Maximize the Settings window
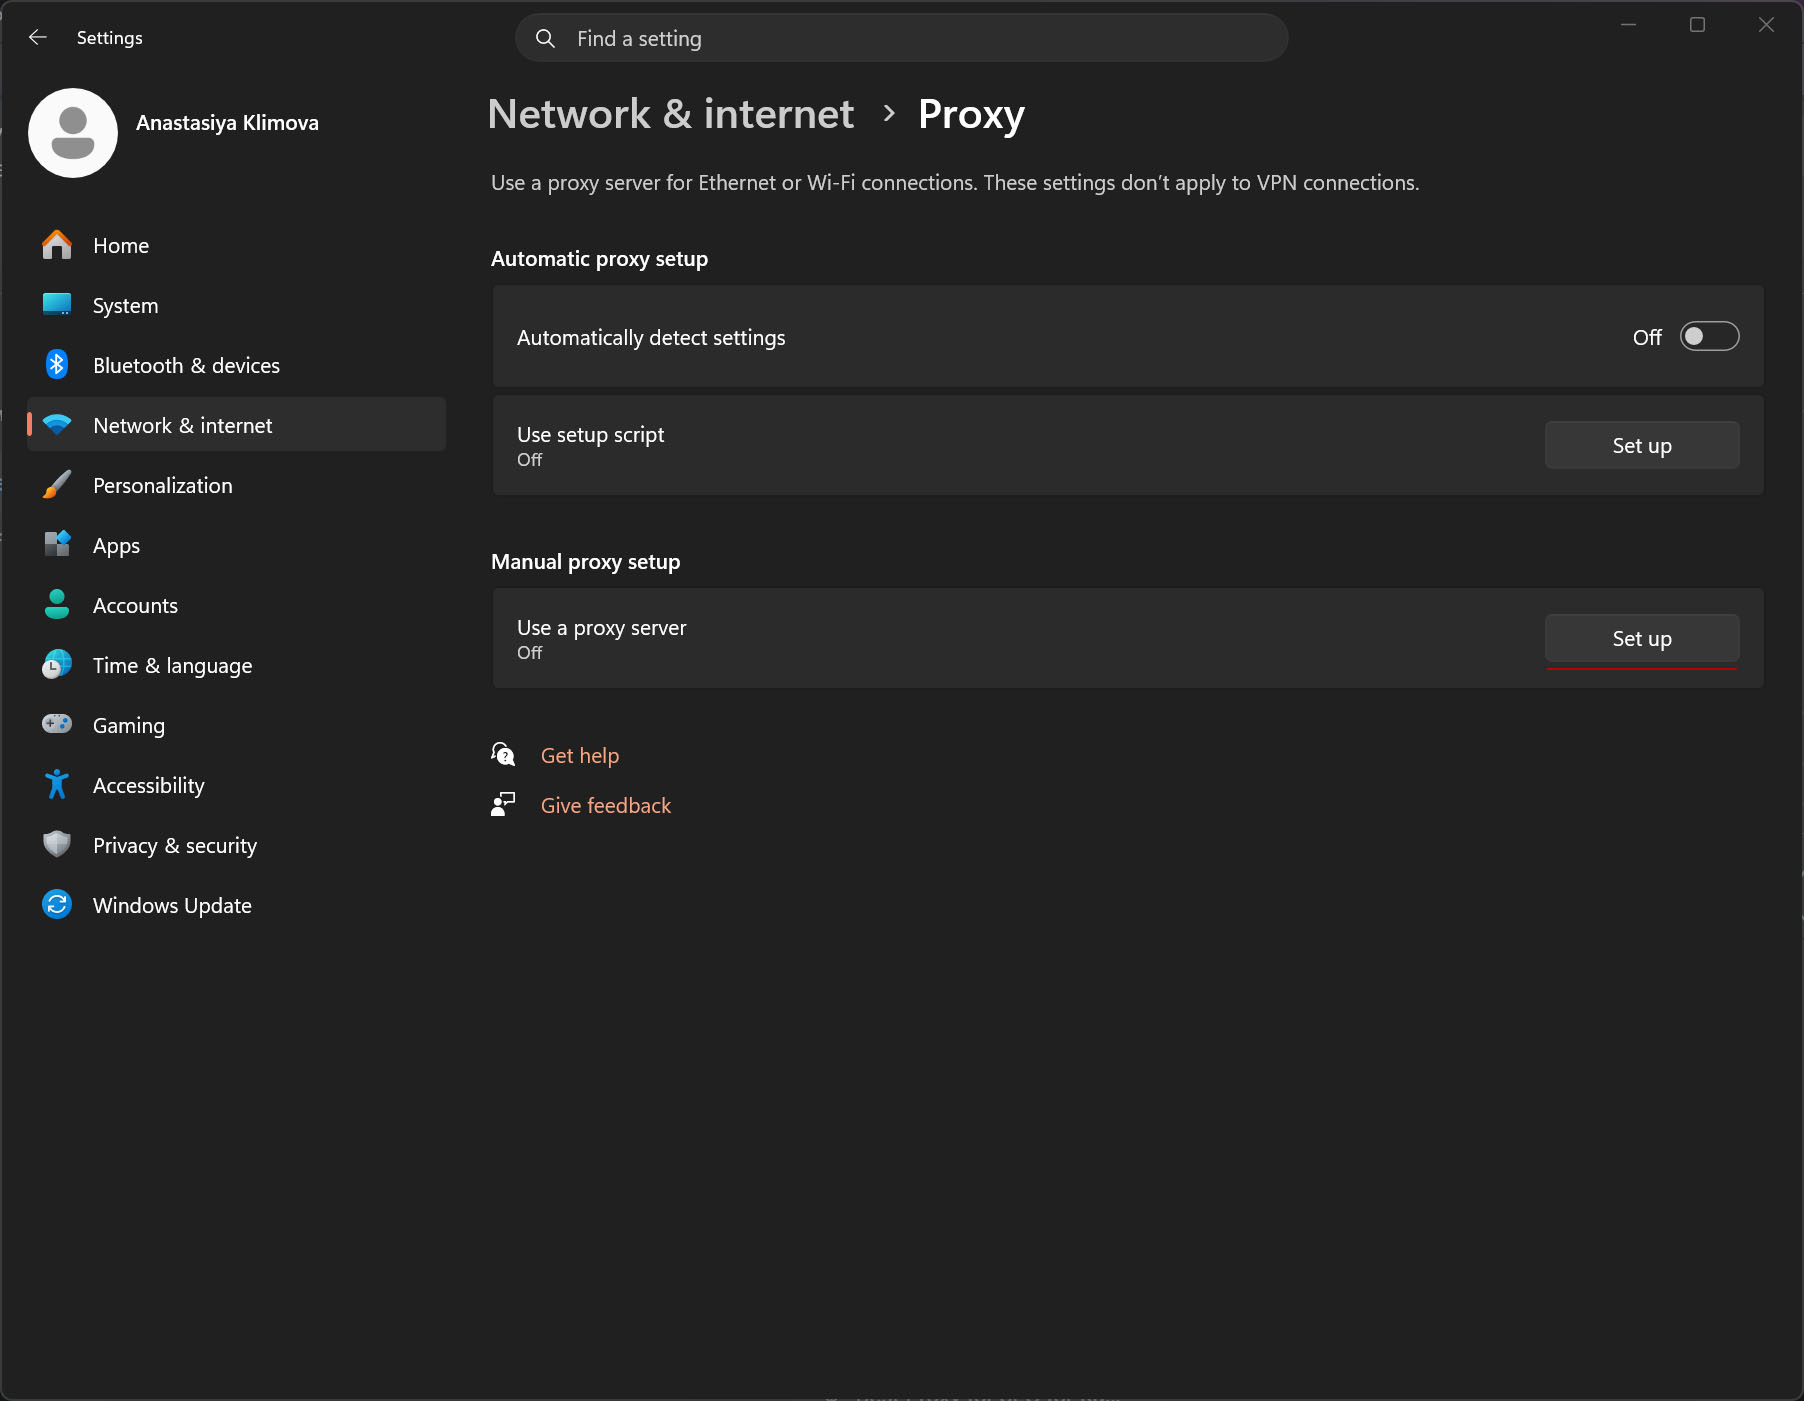This screenshot has width=1804, height=1401. (x=1697, y=25)
